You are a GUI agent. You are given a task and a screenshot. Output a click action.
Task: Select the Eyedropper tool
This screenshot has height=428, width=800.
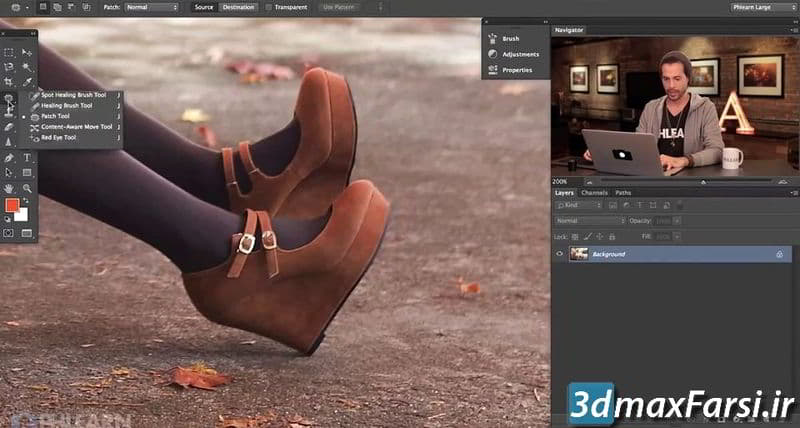point(27,82)
